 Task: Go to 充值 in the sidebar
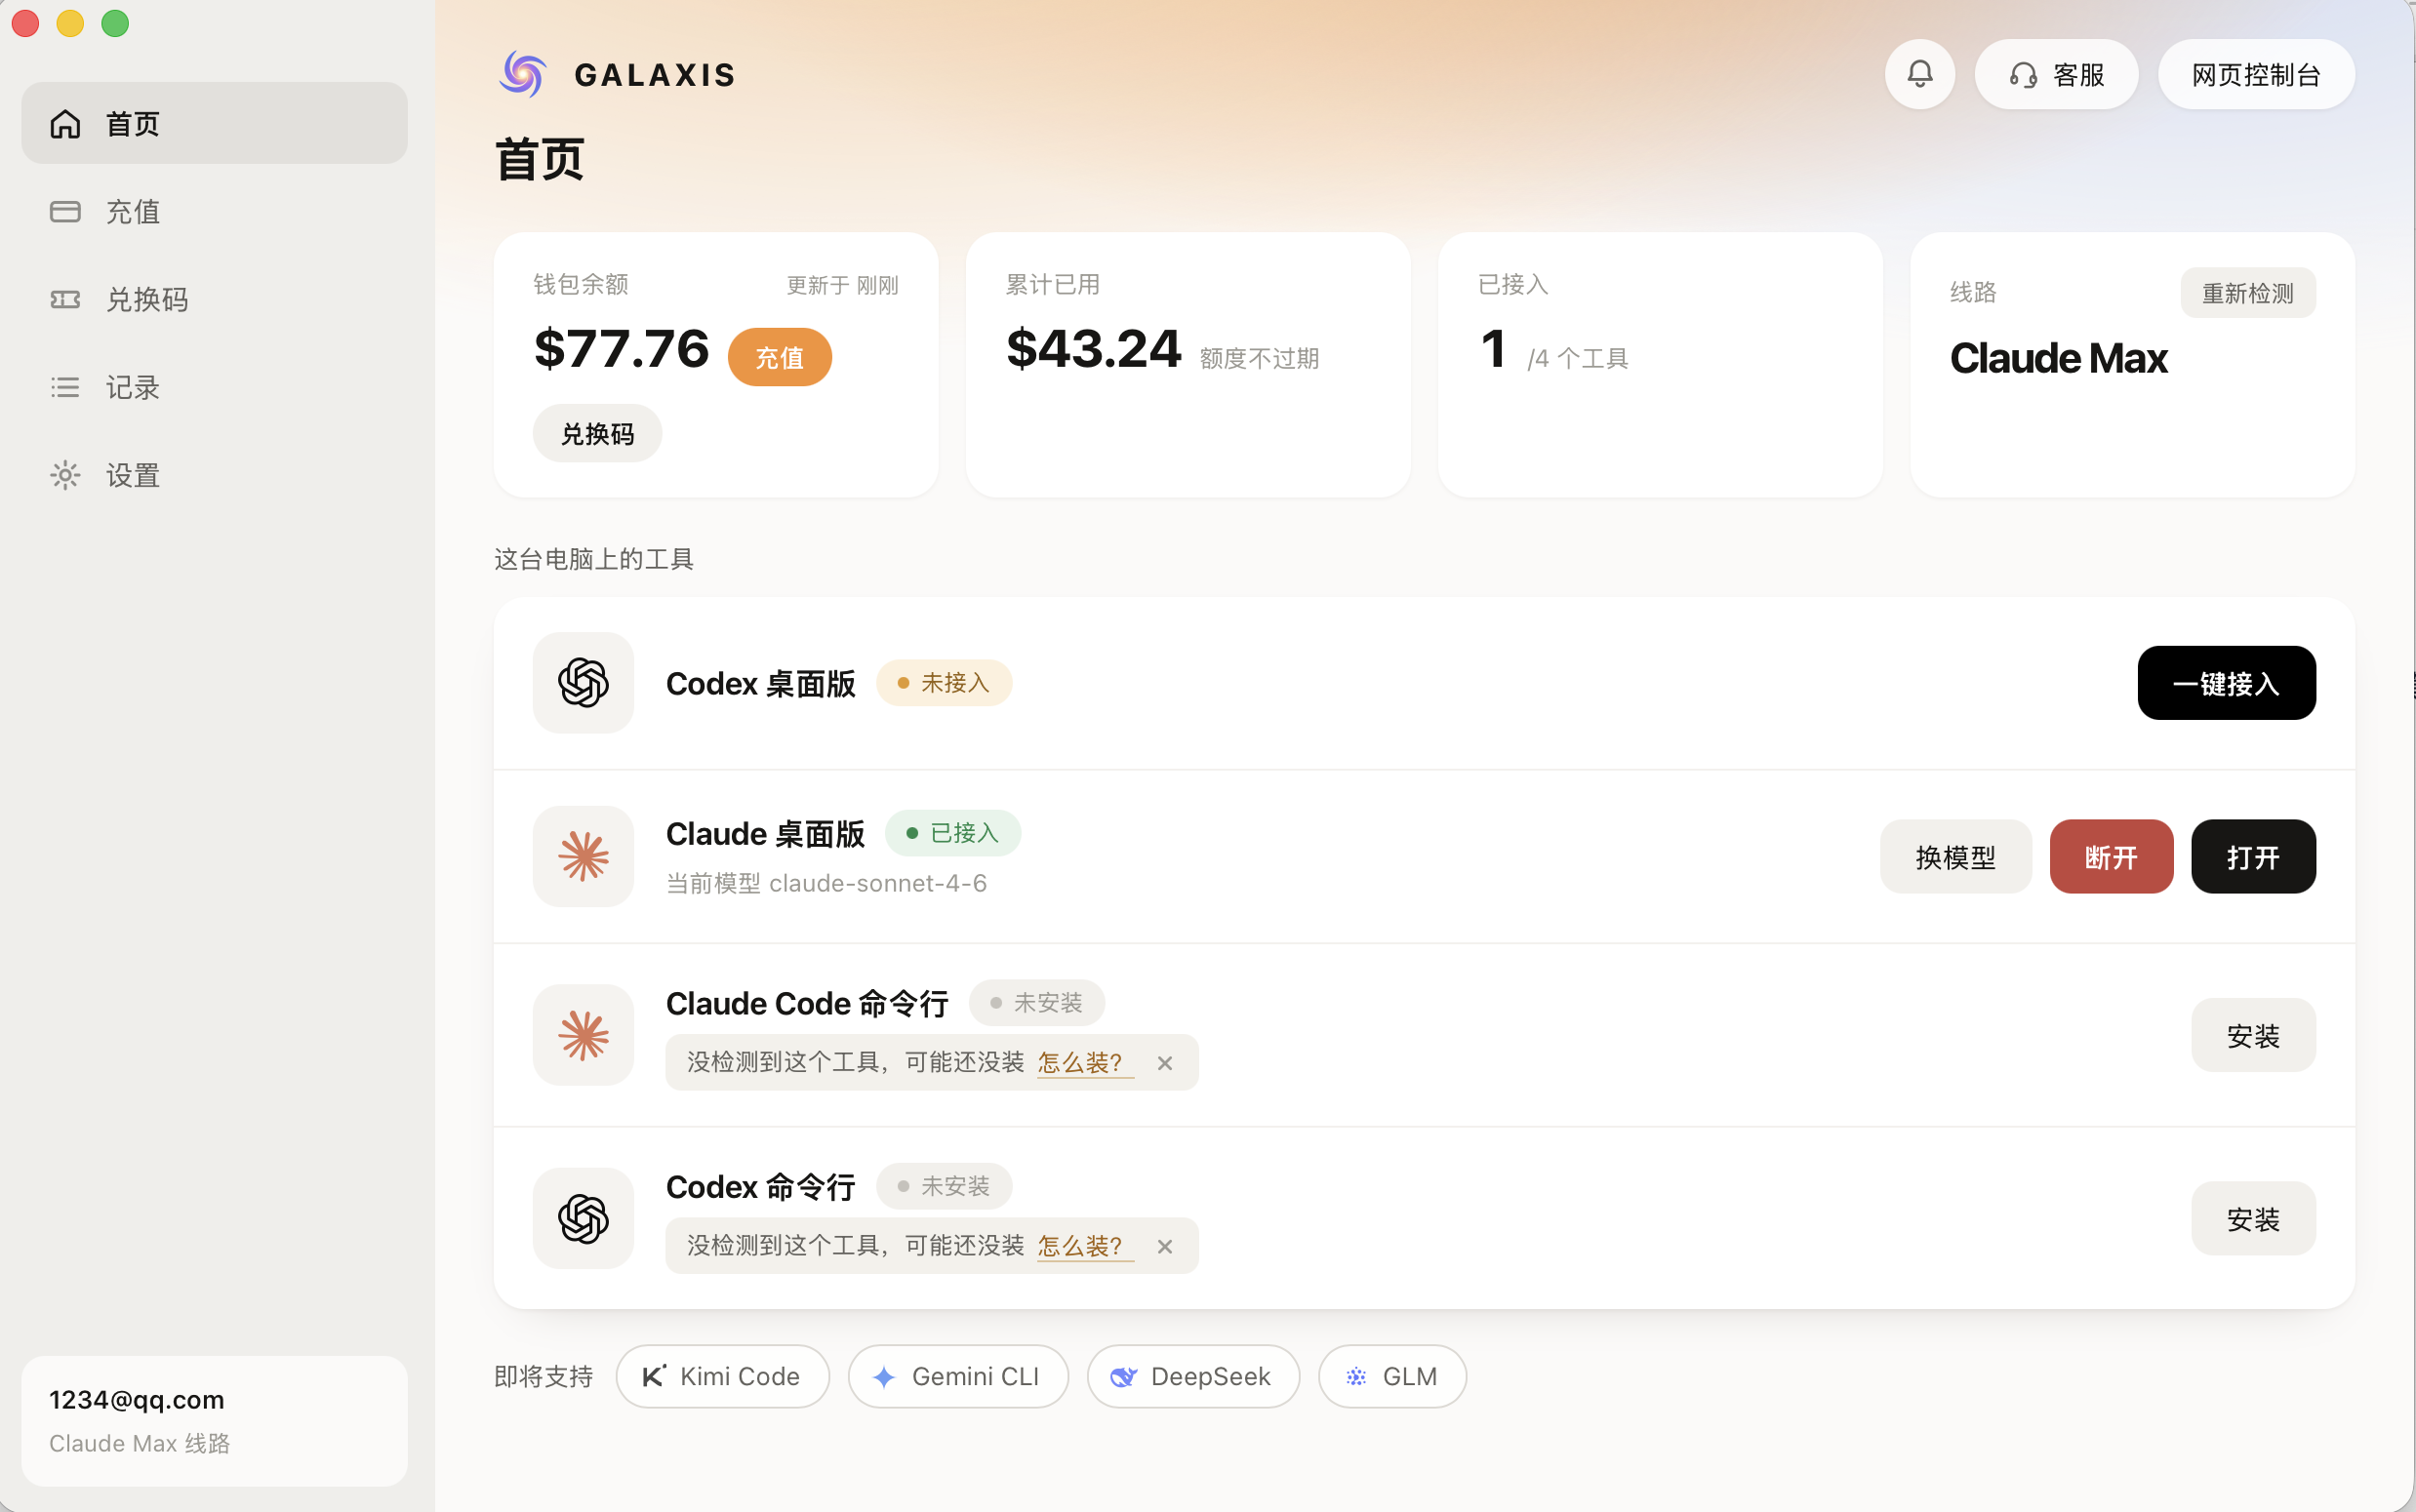(x=214, y=211)
